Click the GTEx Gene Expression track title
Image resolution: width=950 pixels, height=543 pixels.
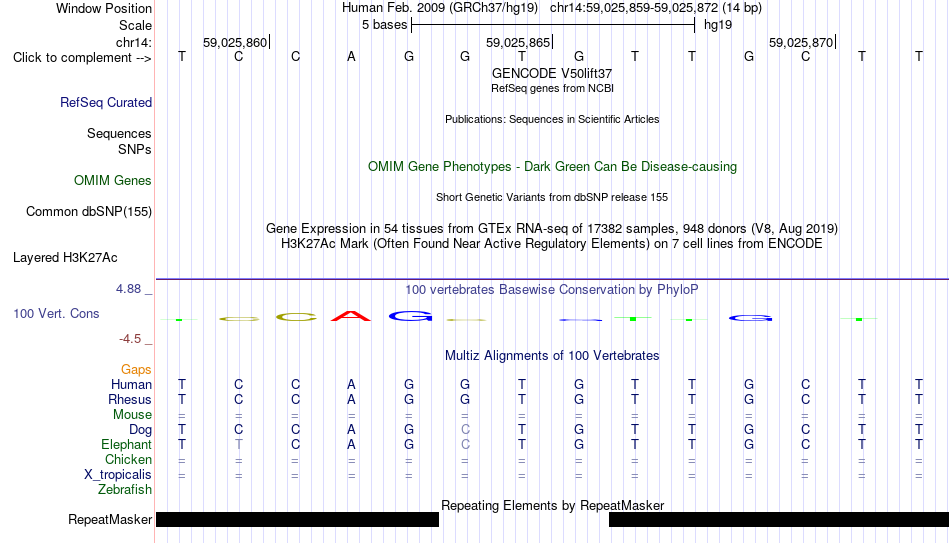(x=552, y=228)
